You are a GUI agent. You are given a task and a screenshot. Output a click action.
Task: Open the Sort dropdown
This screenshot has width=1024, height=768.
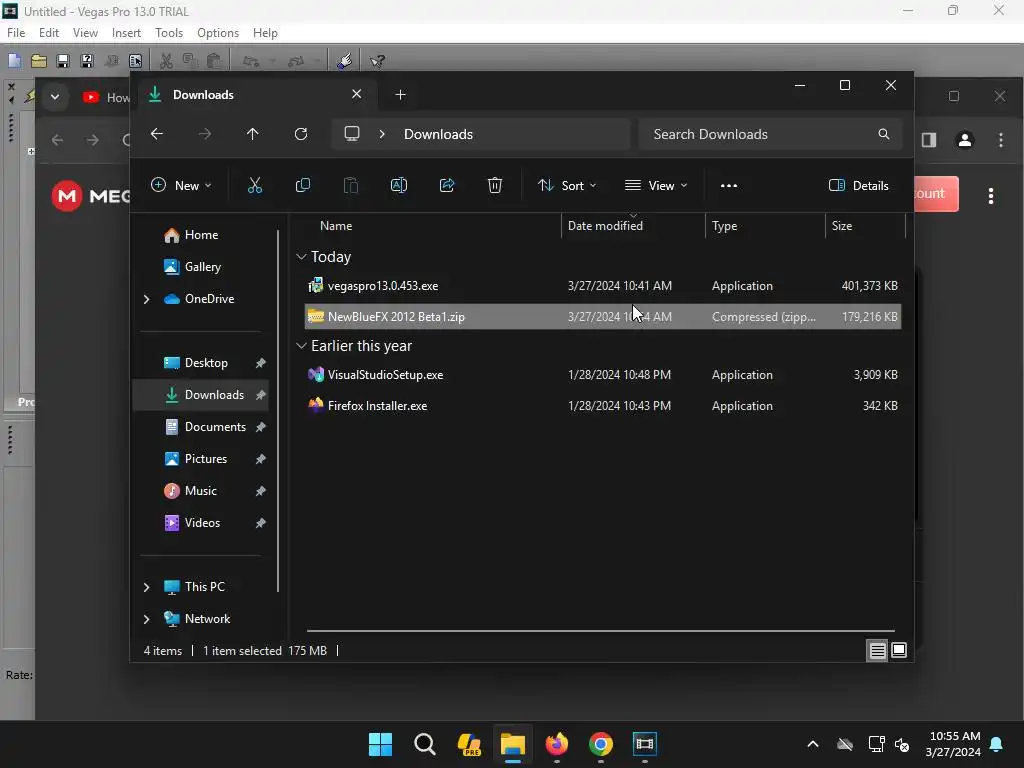pos(566,185)
